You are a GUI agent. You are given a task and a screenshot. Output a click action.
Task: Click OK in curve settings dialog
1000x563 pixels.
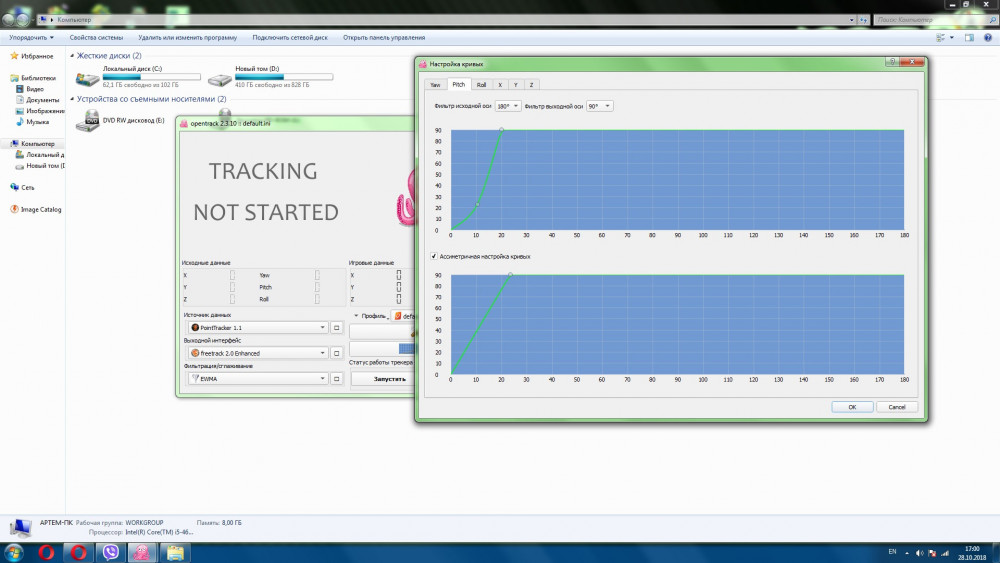coord(851,407)
